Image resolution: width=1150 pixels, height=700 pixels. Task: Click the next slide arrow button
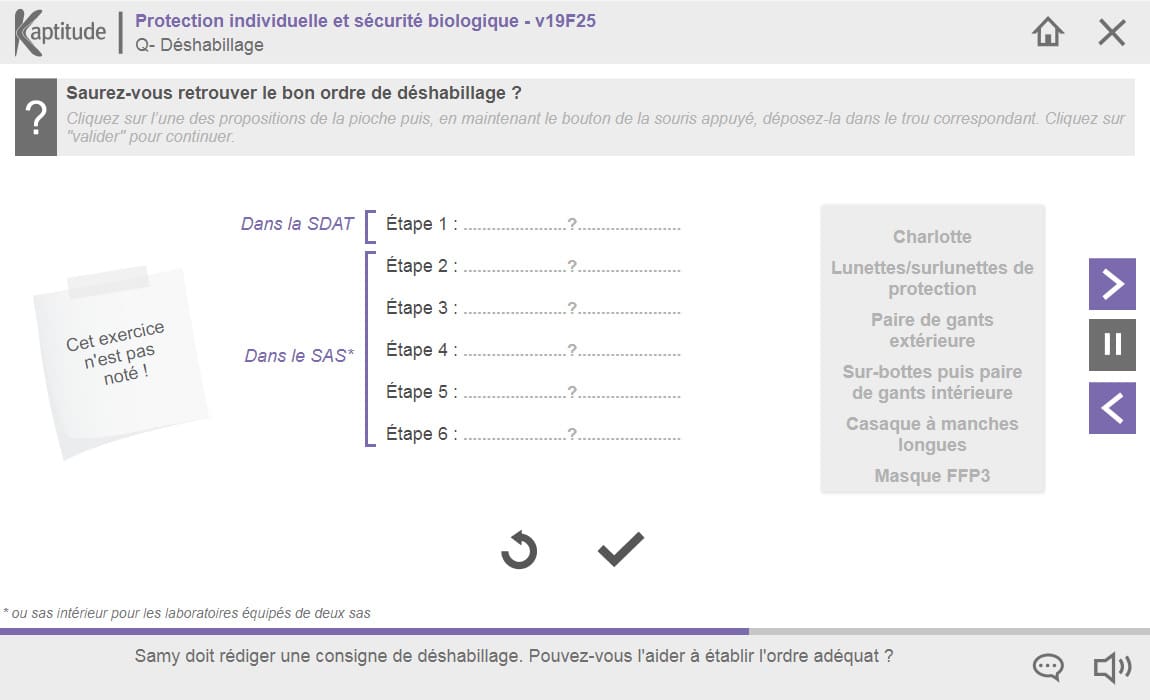(1112, 284)
